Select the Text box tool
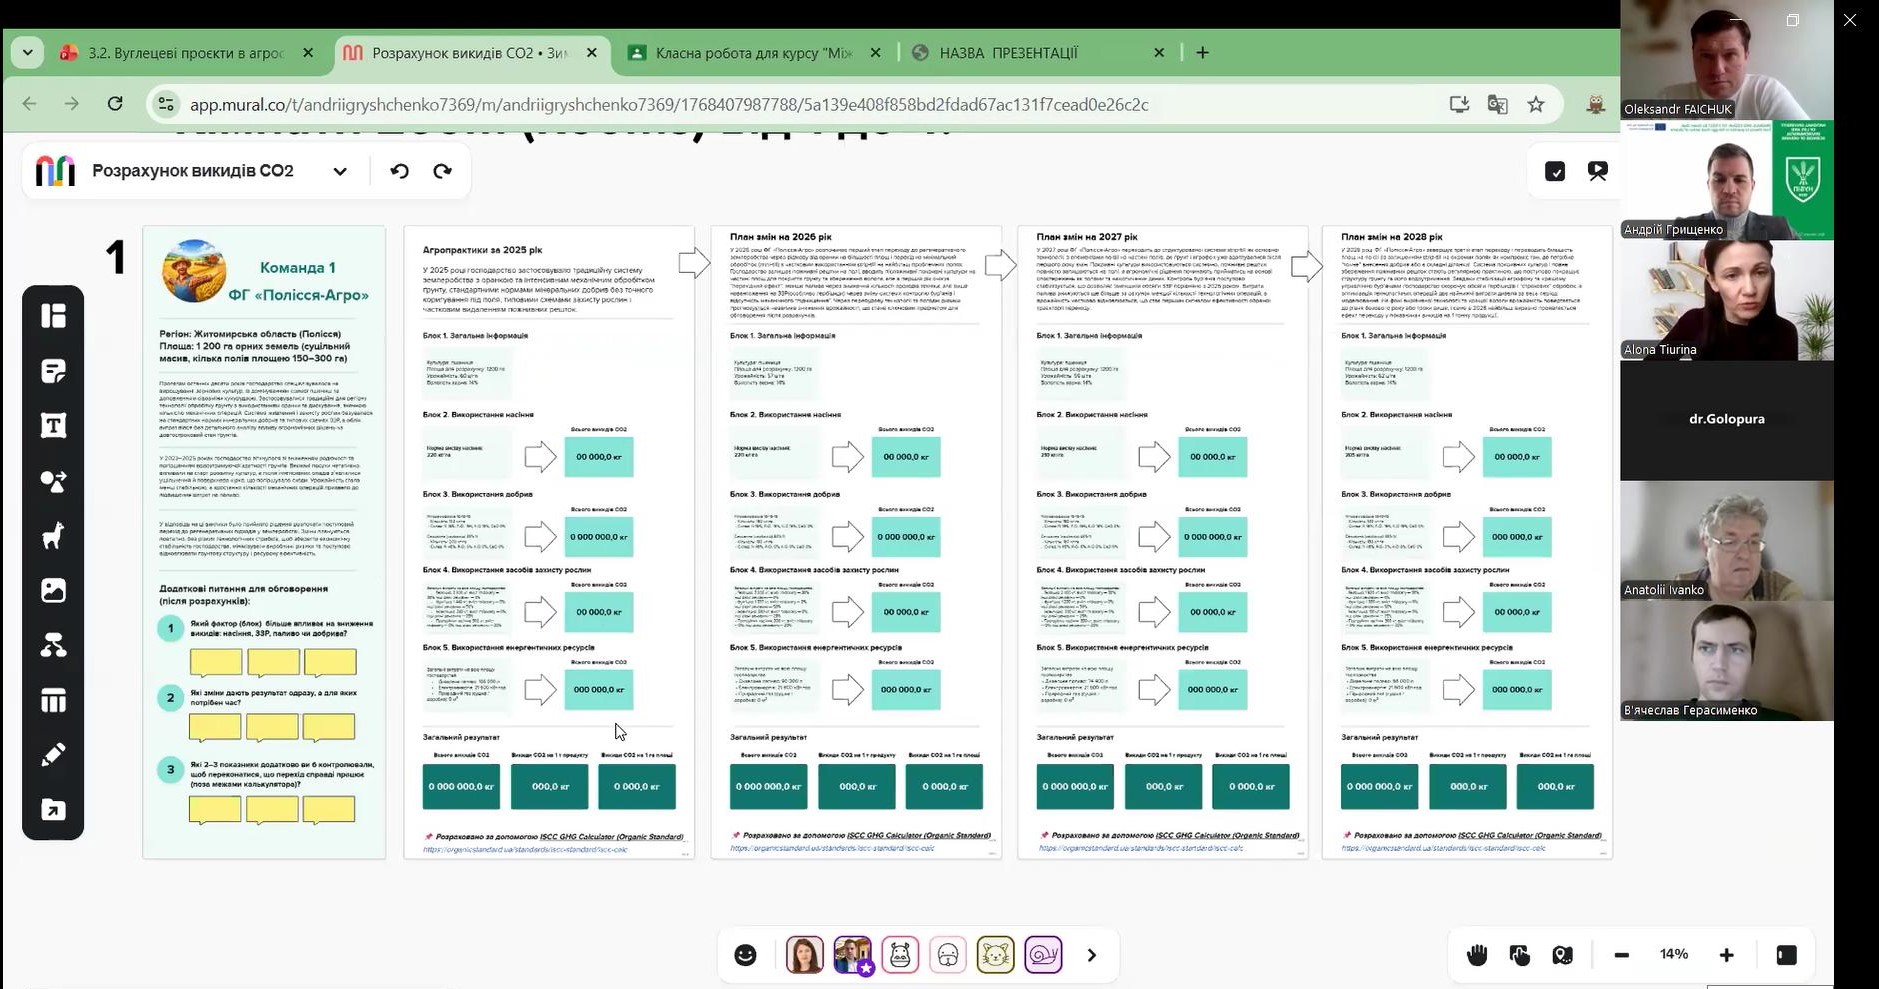This screenshot has height=989, width=1879. (53, 426)
